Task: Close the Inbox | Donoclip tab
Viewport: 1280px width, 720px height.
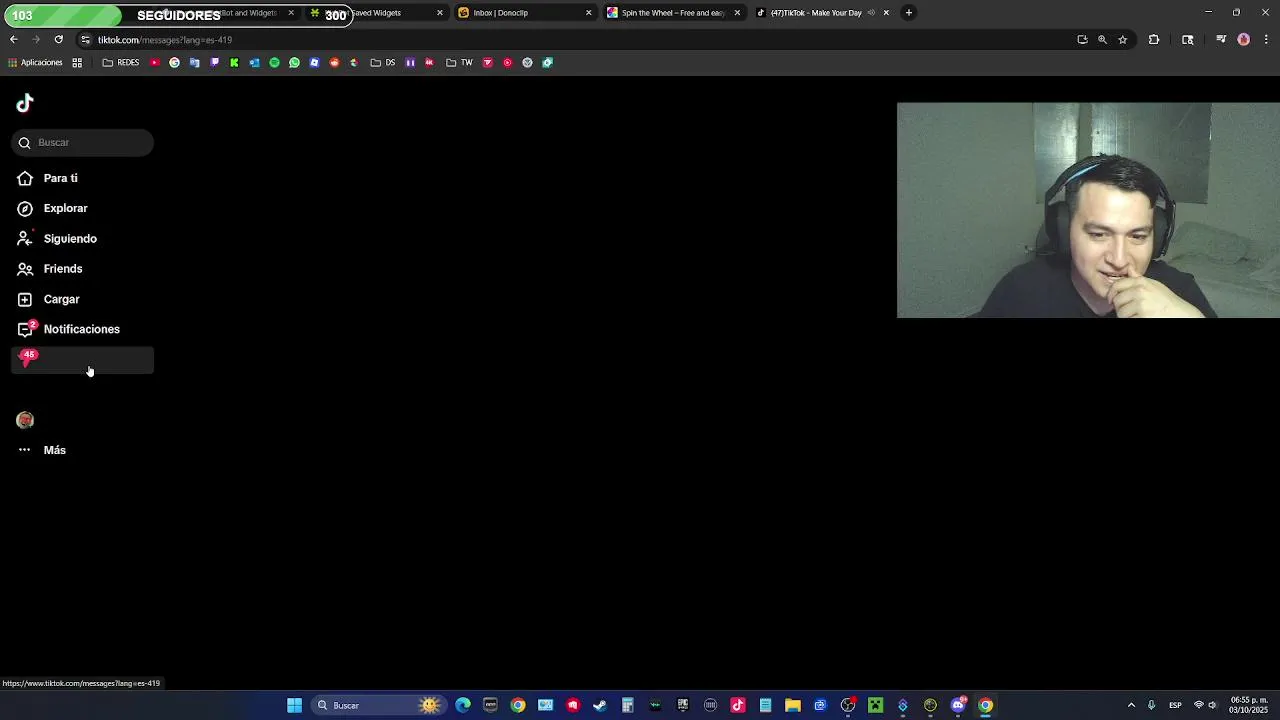Action: click(x=588, y=13)
